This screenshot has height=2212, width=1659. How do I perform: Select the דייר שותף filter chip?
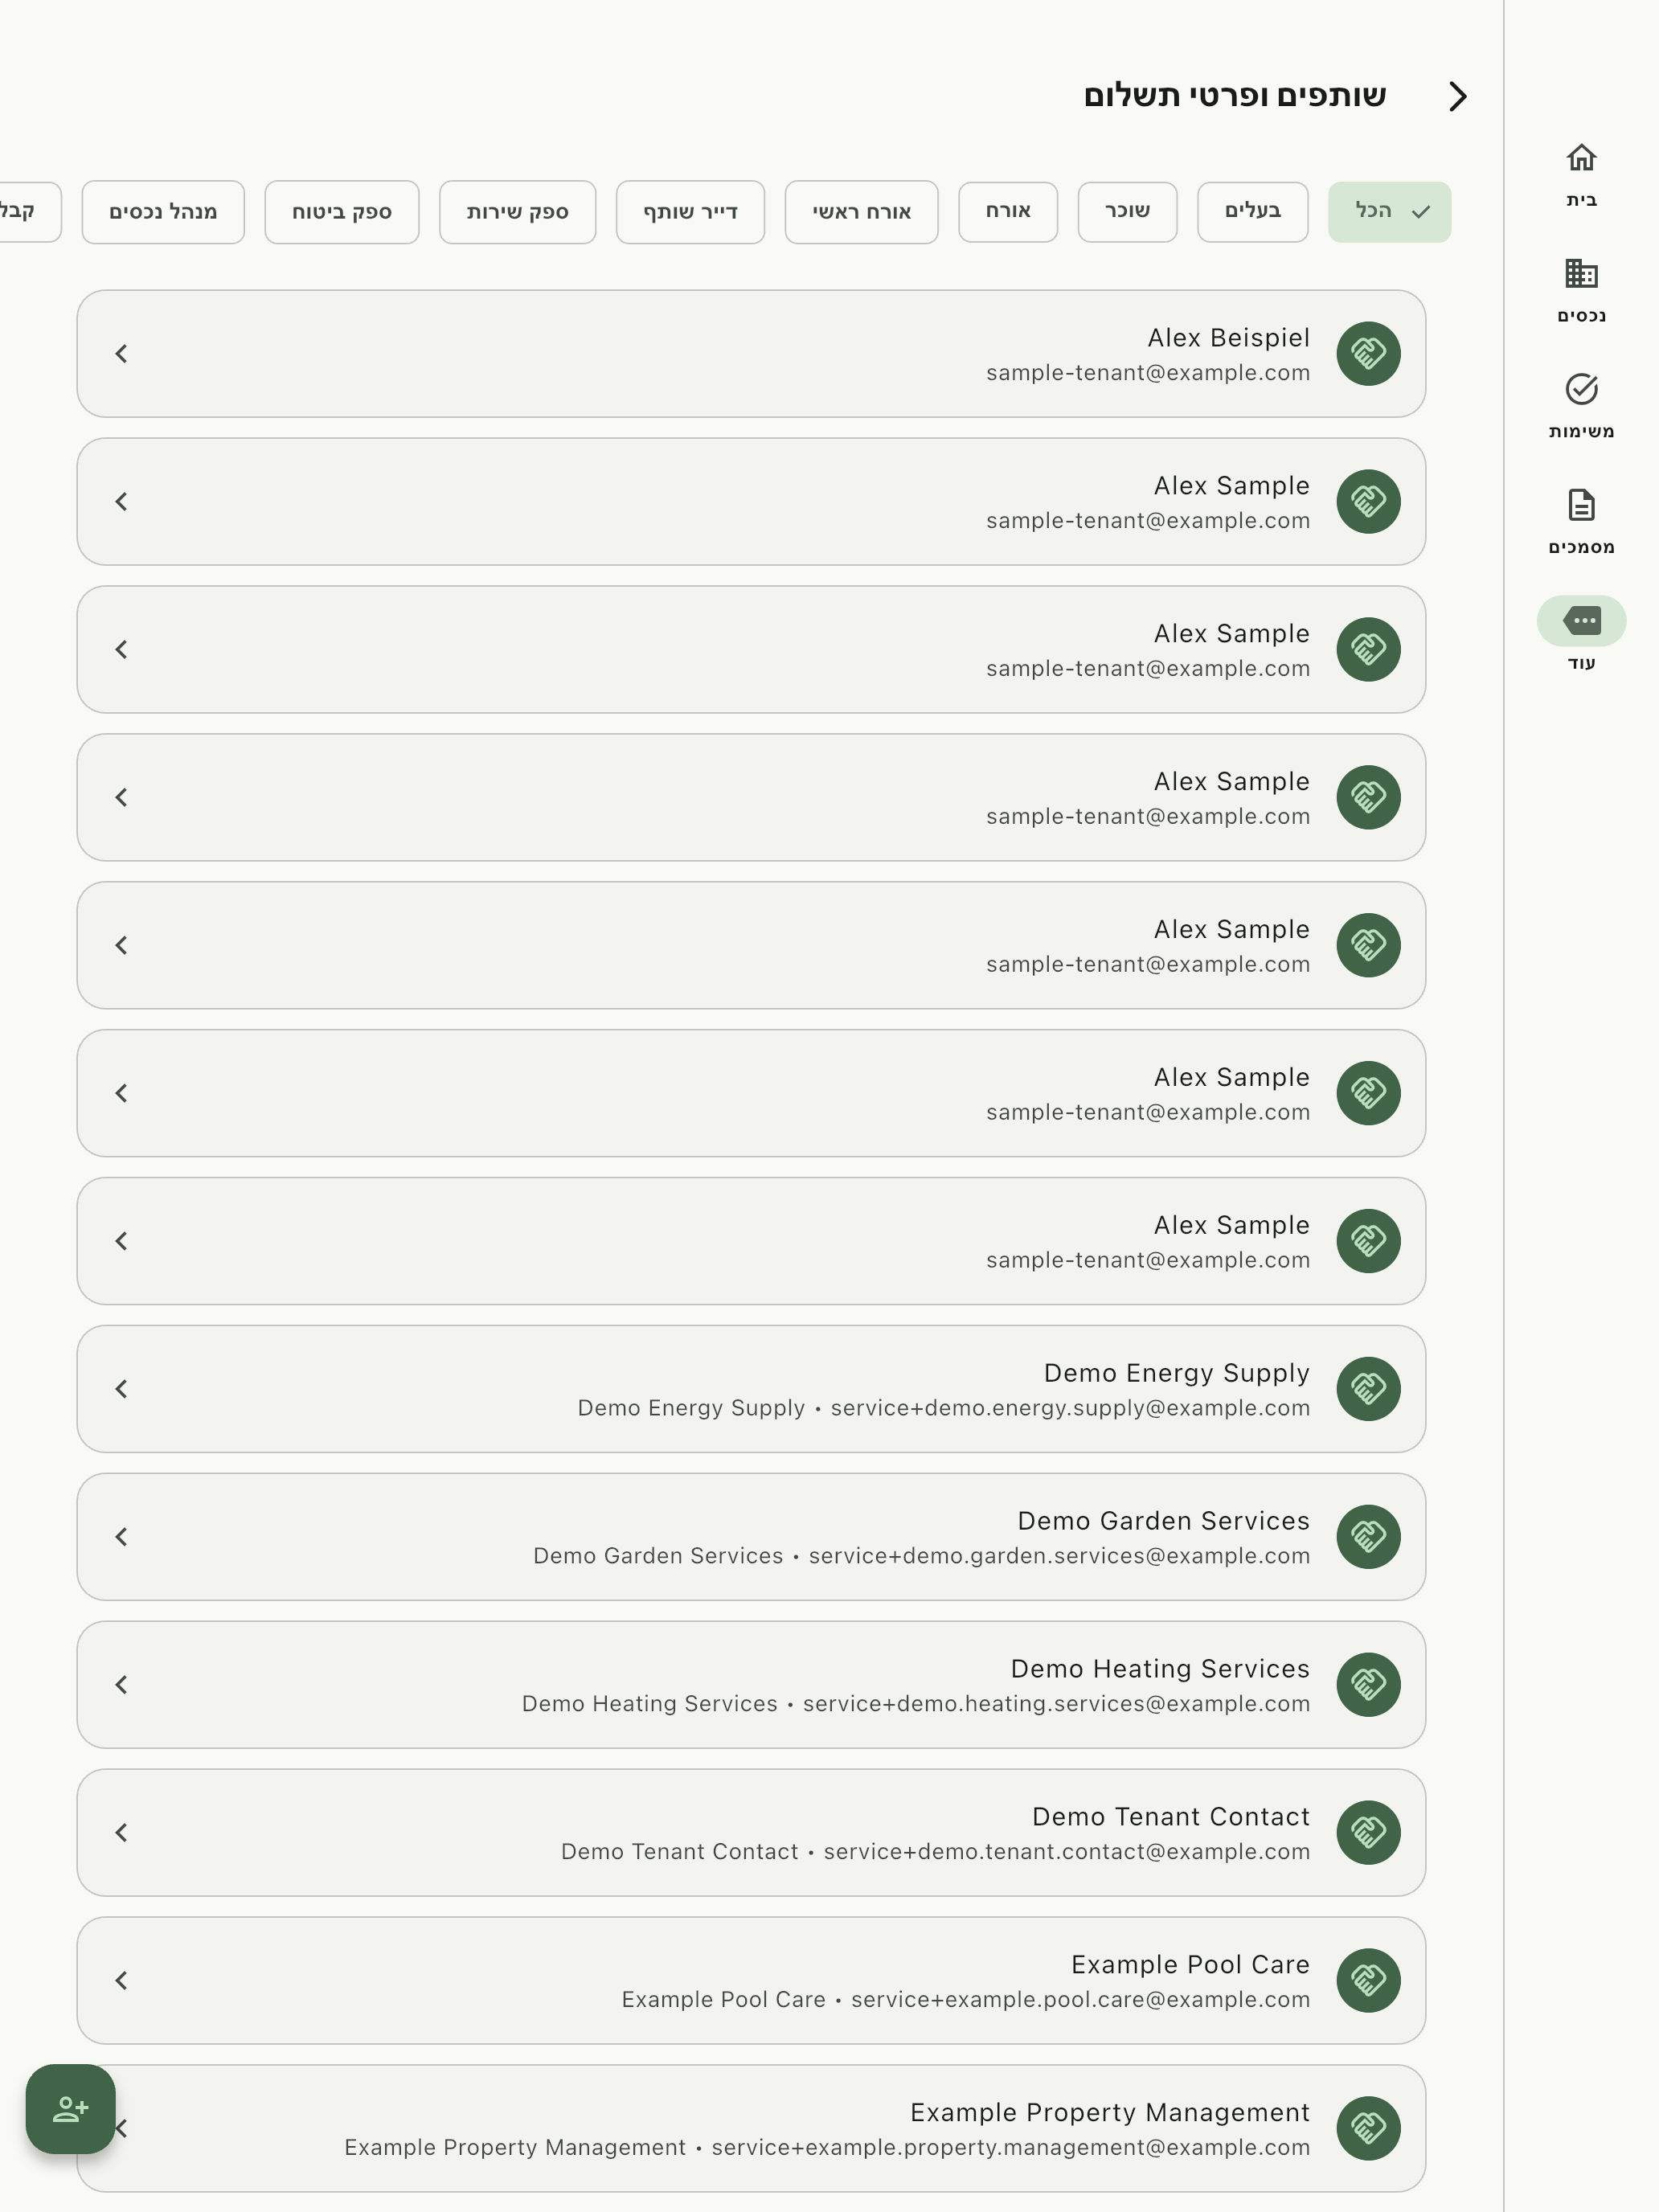(x=690, y=211)
